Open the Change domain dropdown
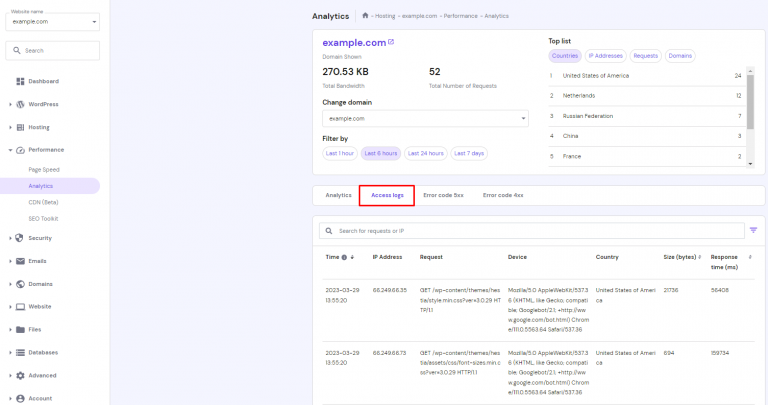This screenshot has height=405, width=768. click(x=425, y=118)
